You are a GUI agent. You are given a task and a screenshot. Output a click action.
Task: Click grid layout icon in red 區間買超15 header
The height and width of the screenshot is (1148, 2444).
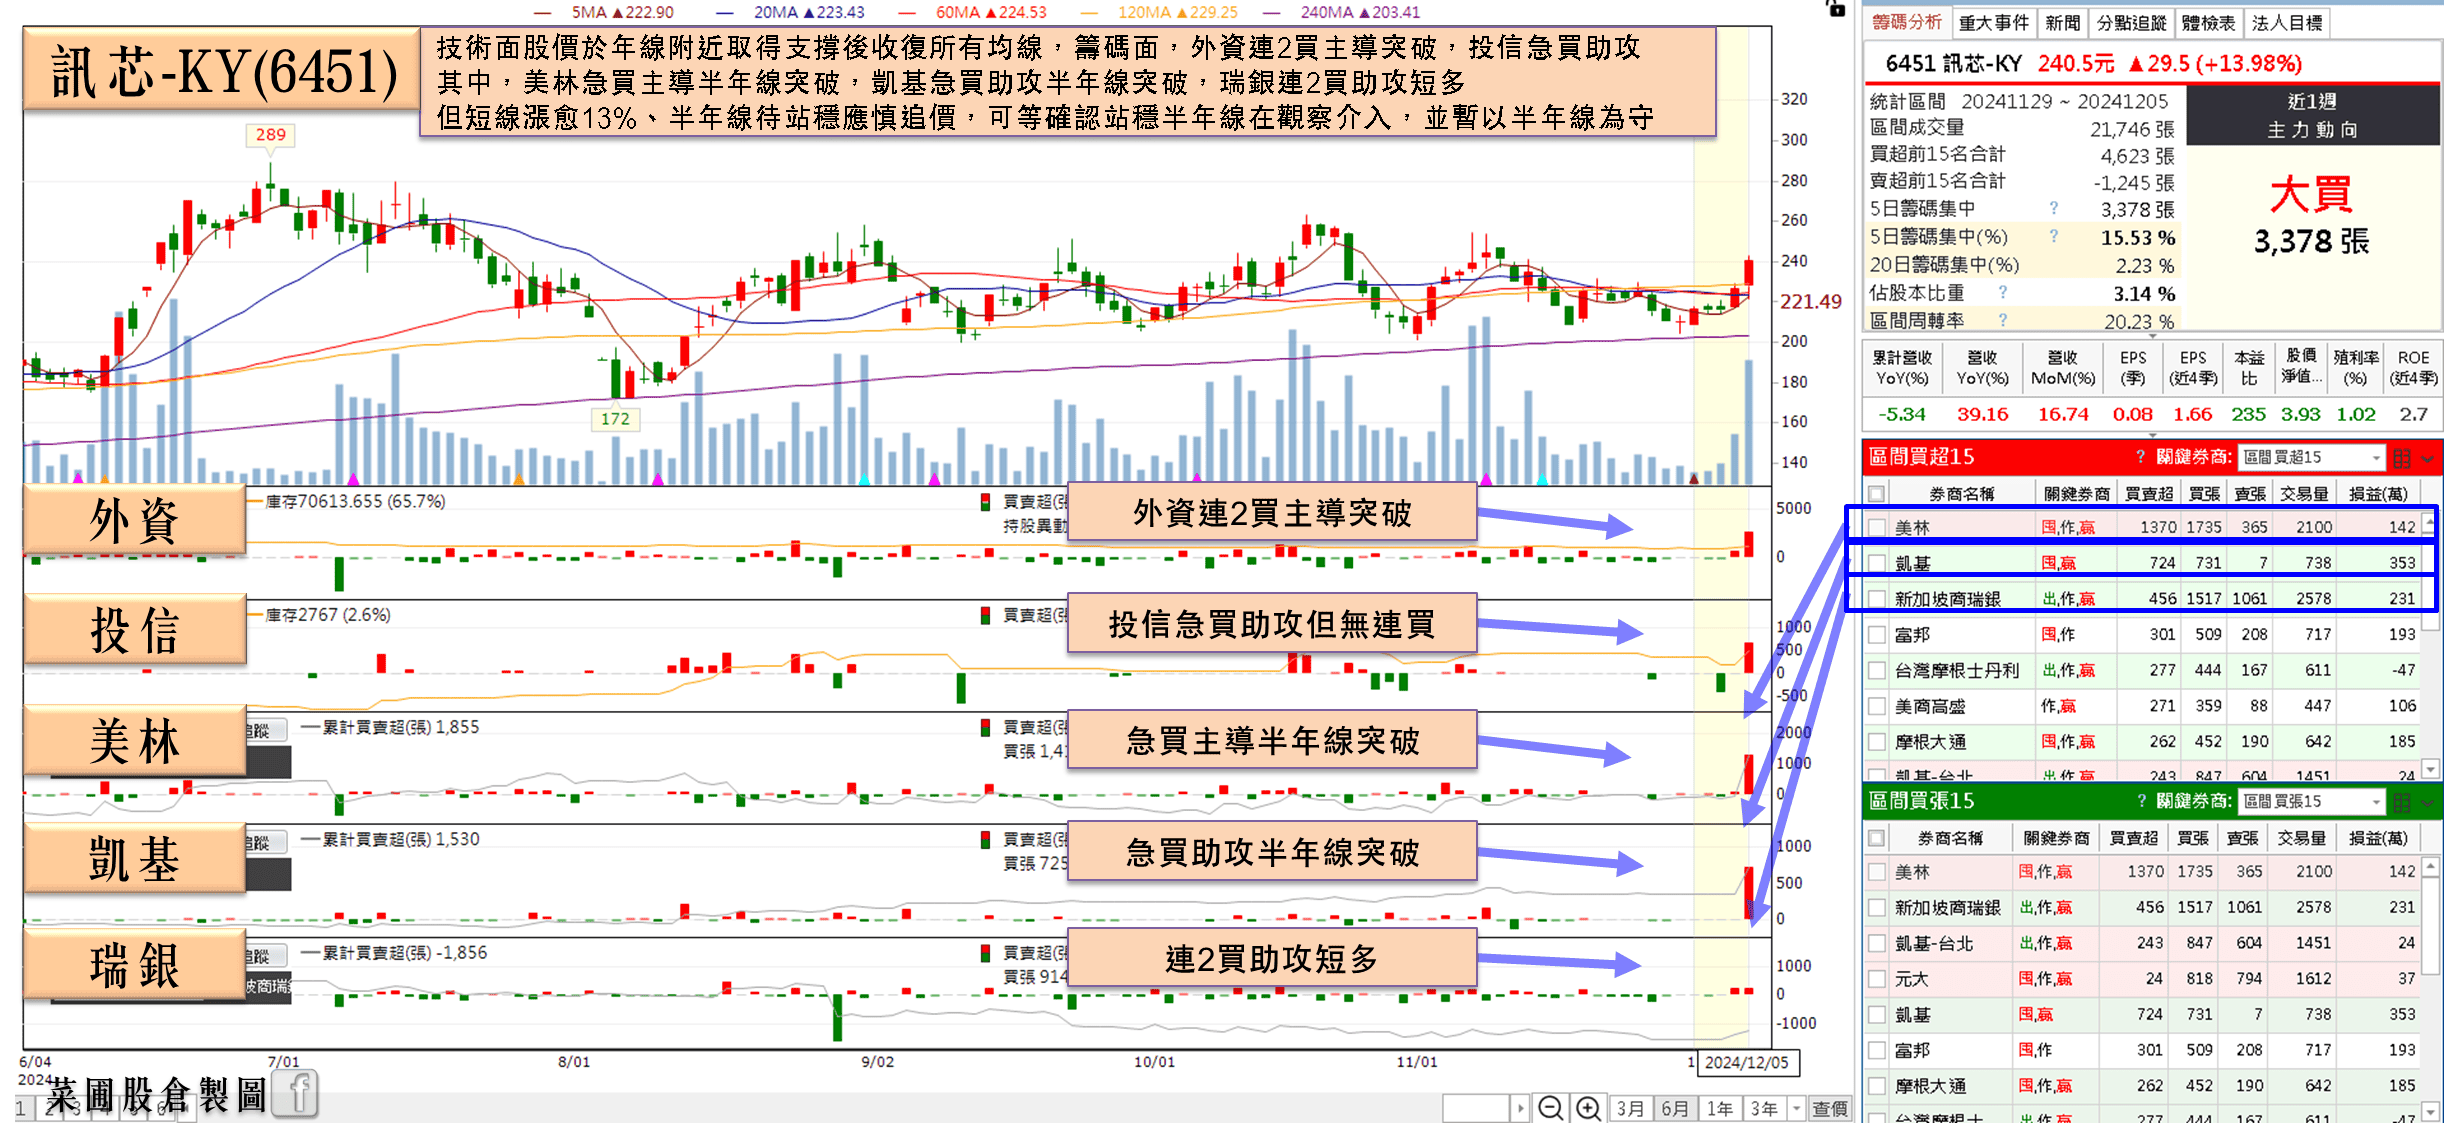(x=2402, y=458)
